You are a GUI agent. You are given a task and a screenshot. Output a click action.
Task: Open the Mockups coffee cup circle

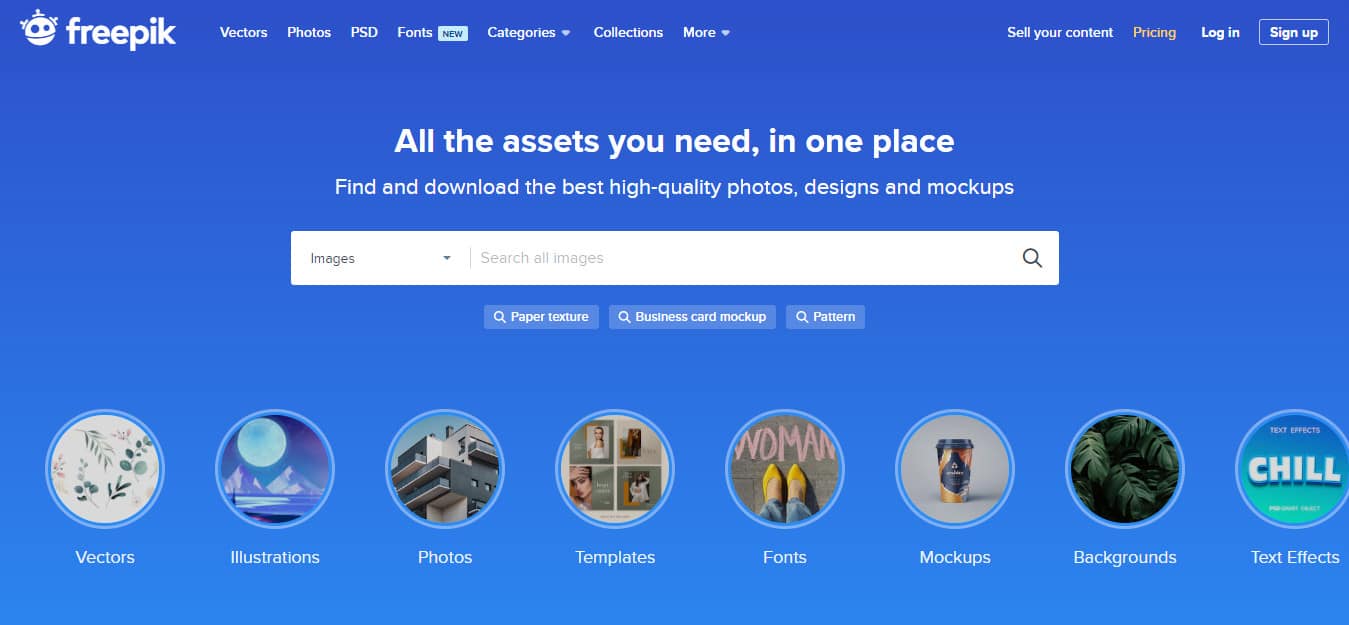click(955, 469)
